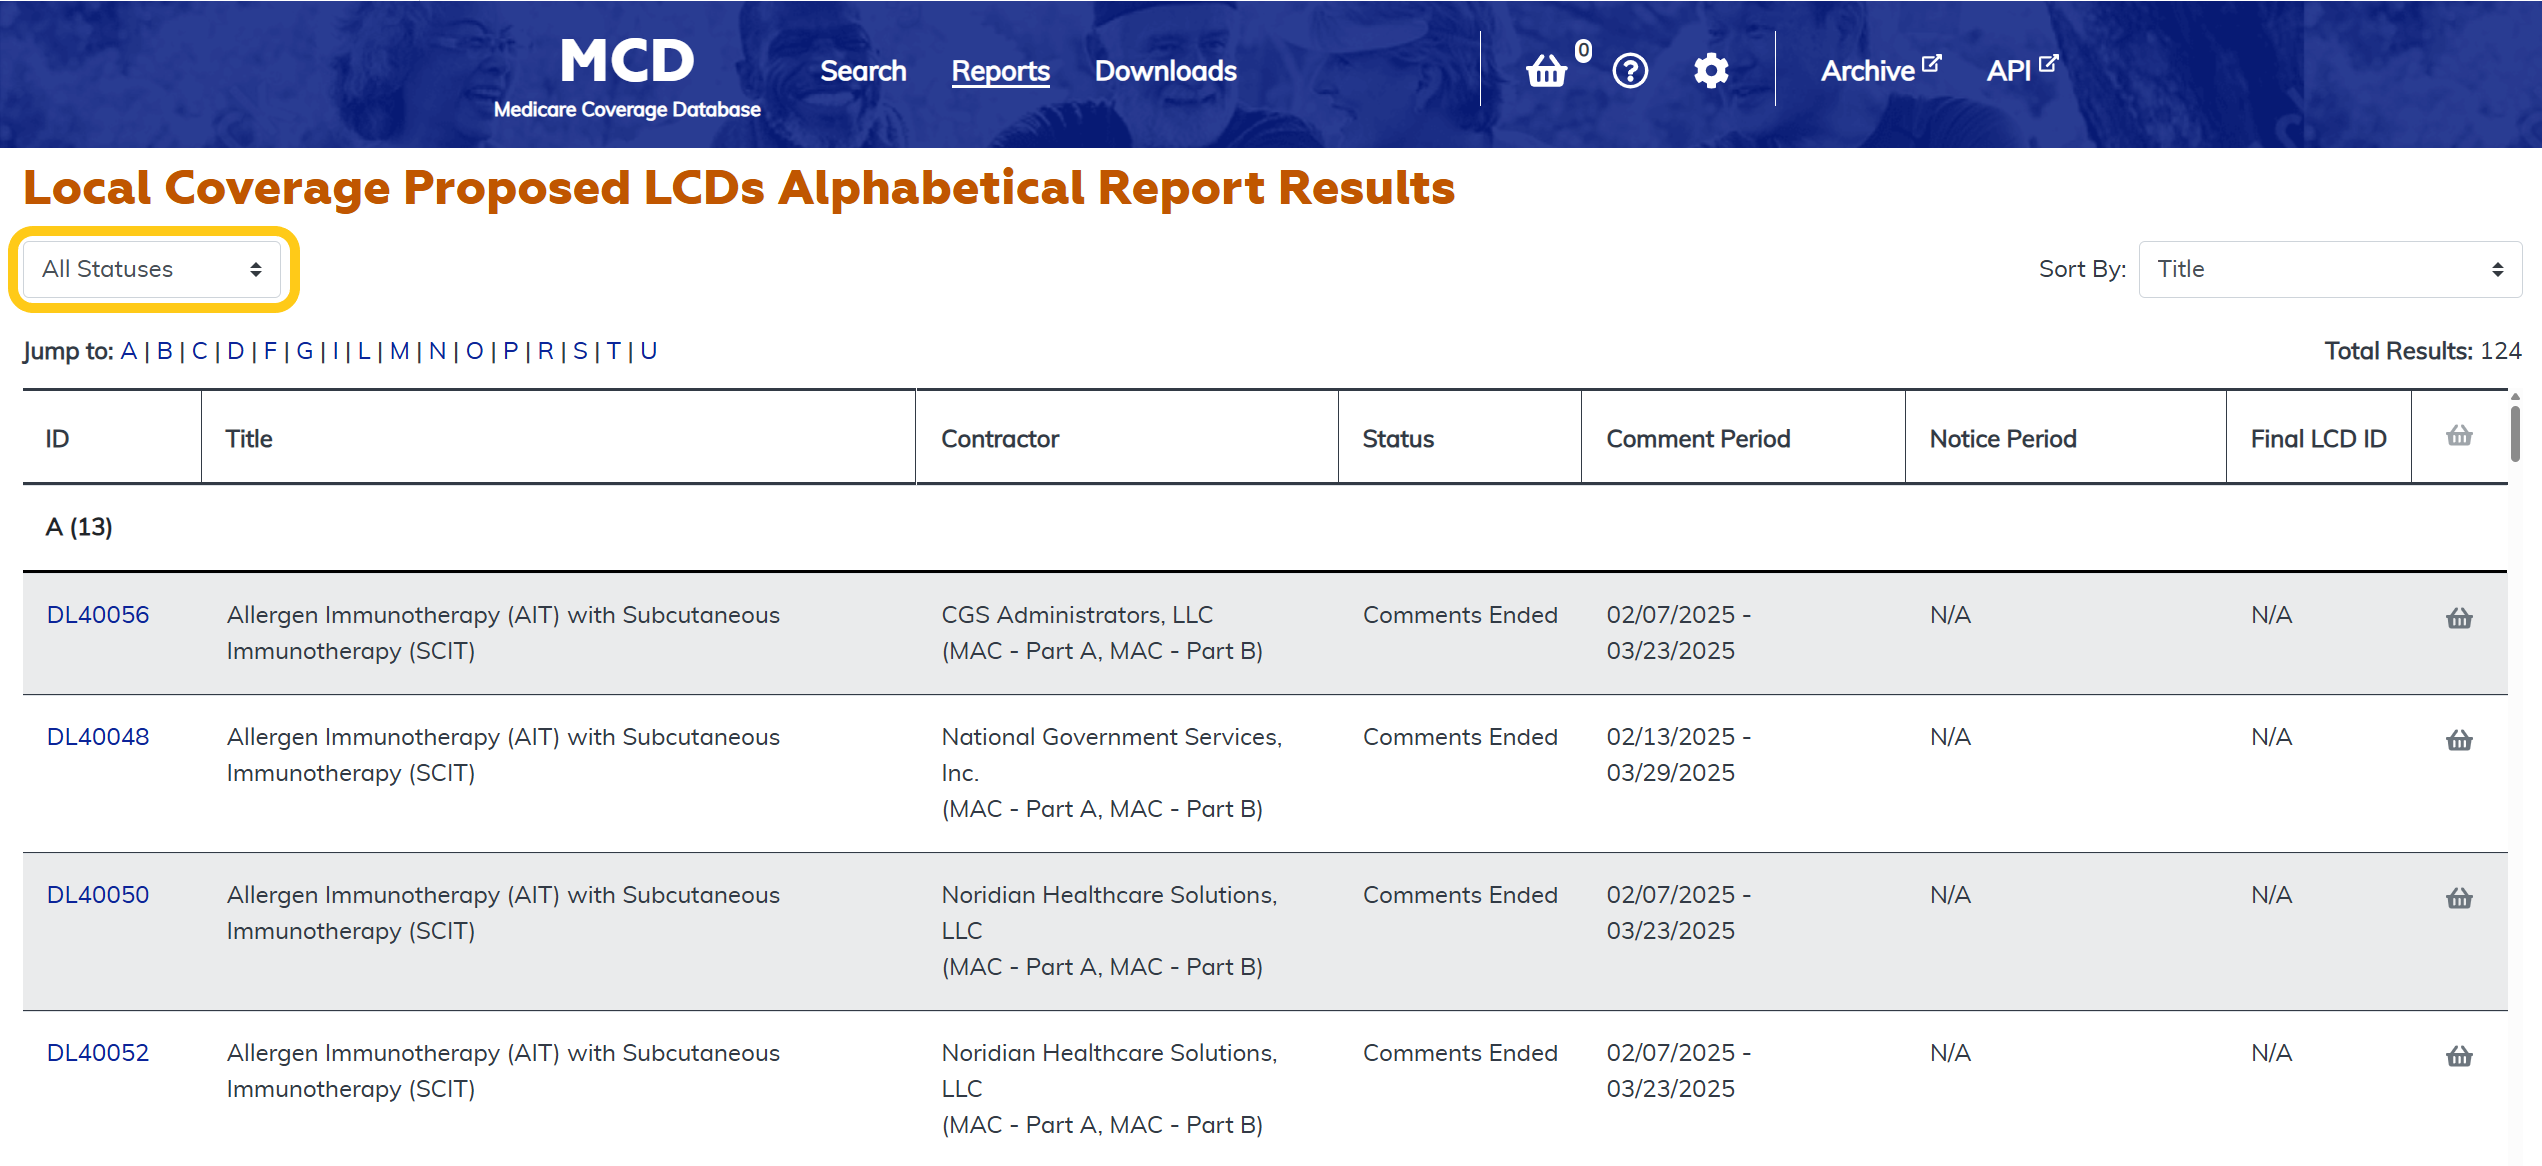Viewport: 2542px width, 1166px height.
Task: Jump to letter S section
Action: [580, 351]
